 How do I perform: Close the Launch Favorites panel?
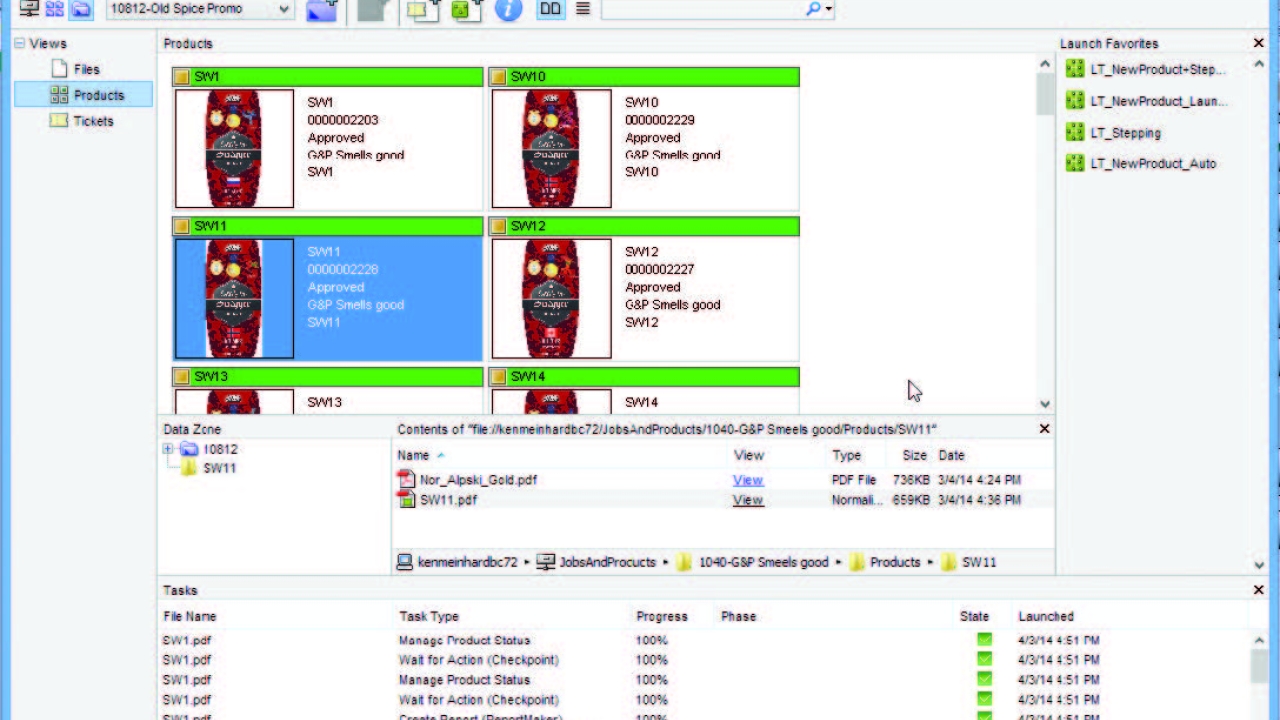(1258, 43)
